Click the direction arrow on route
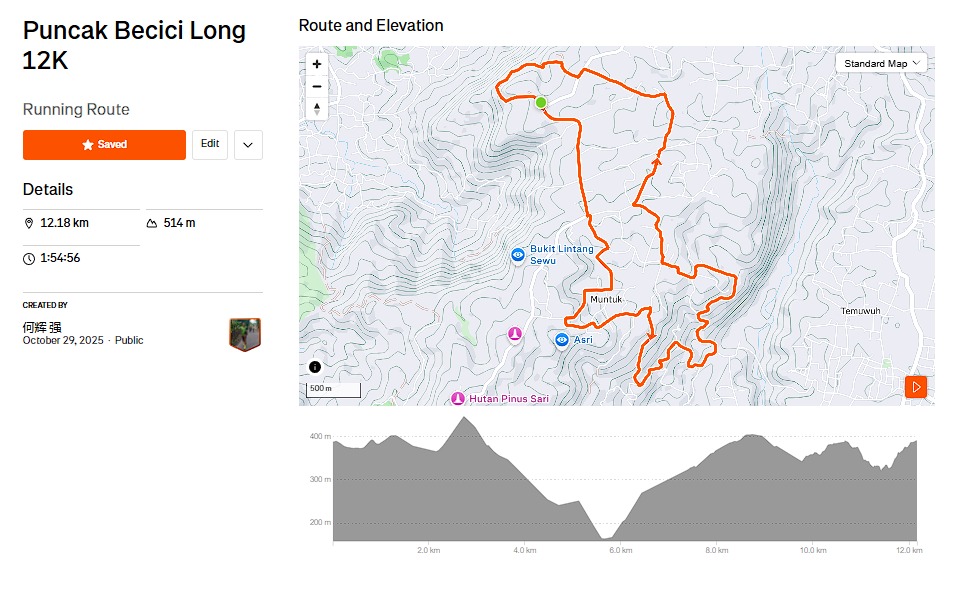 [x=657, y=159]
